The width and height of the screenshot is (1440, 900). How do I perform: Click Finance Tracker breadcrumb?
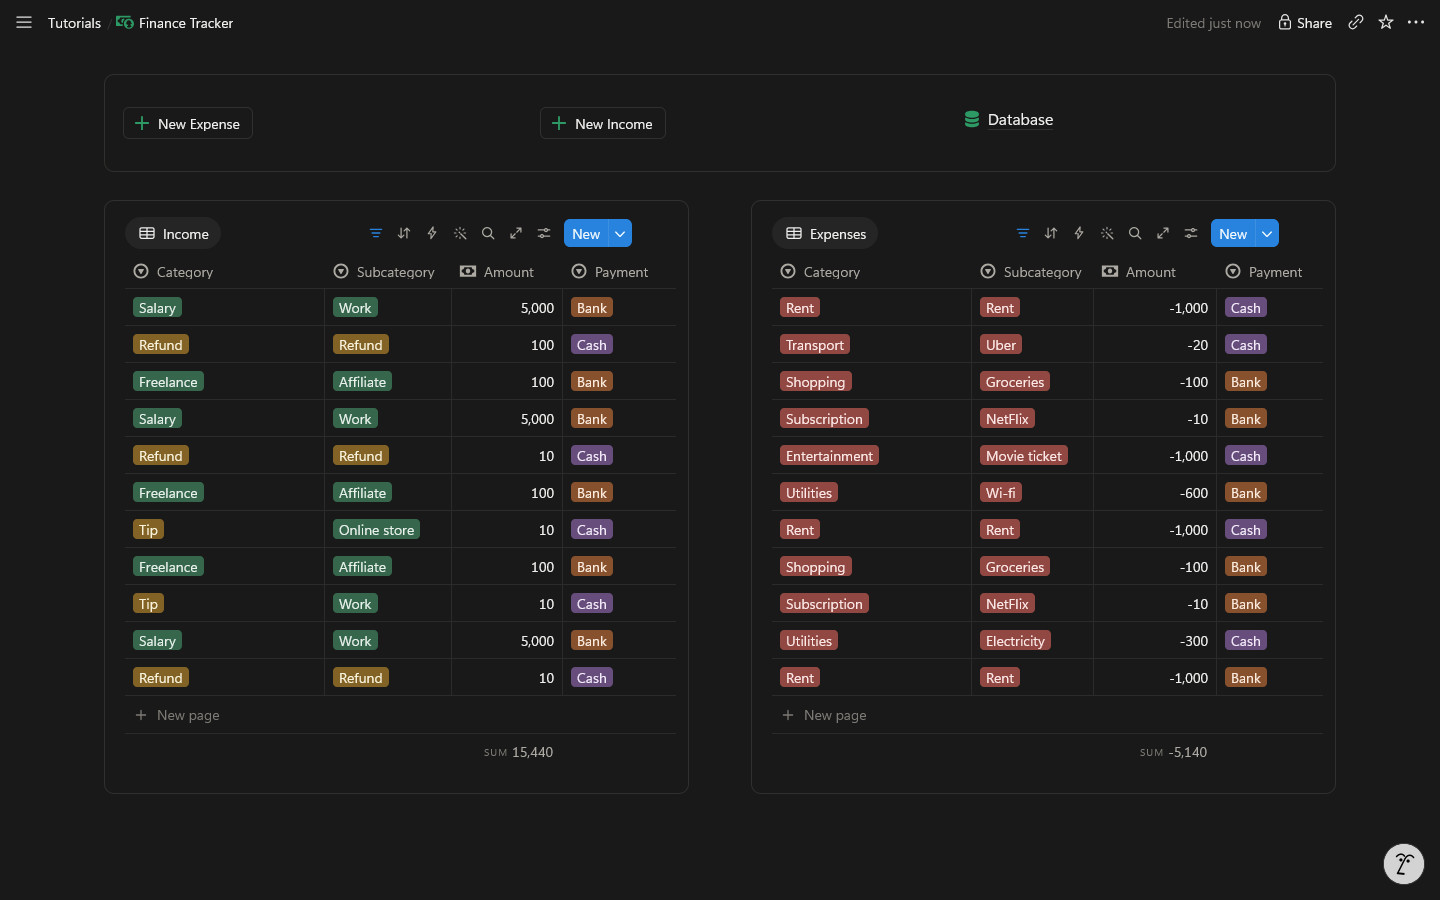(175, 23)
